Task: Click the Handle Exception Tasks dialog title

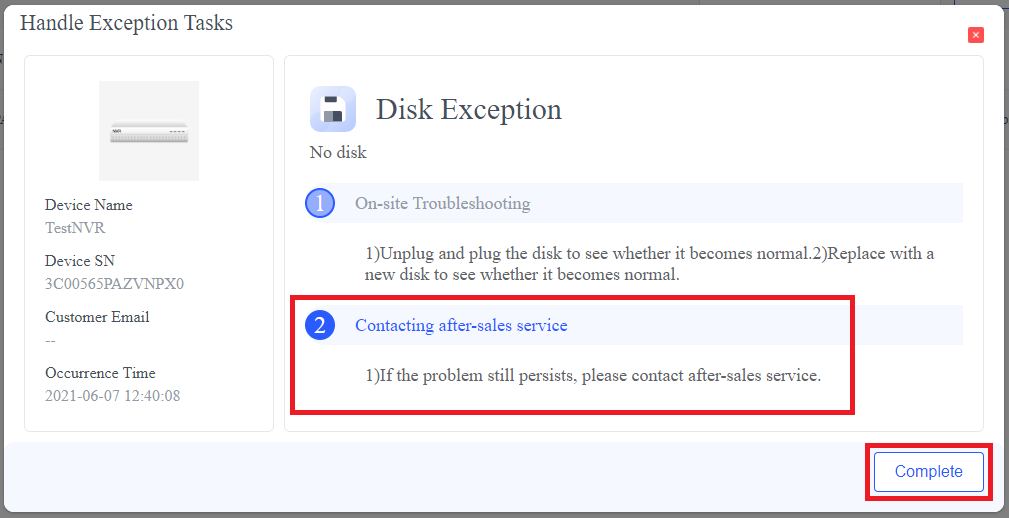Action: (x=126, y=23)
